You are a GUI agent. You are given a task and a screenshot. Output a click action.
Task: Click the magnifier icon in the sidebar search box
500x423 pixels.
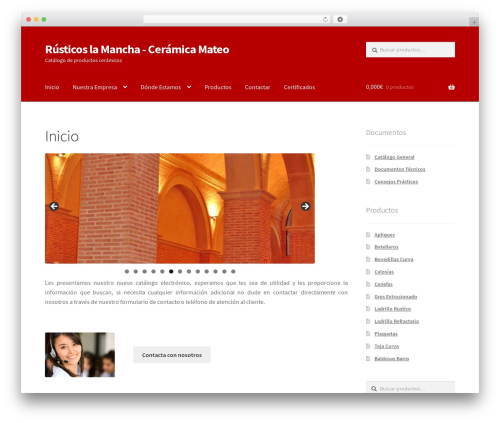click(374, 389)
